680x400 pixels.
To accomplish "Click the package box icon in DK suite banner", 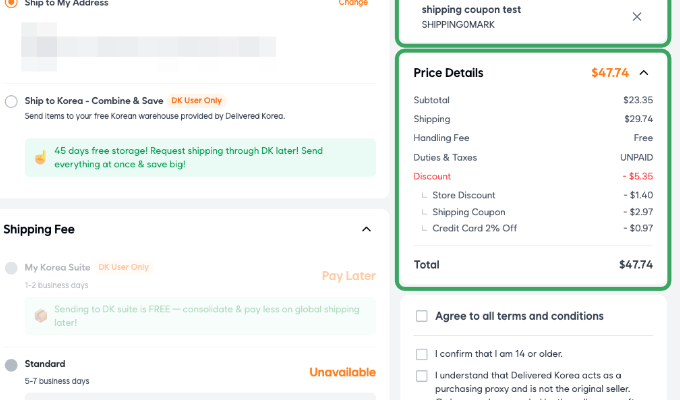I will click(x=41, y=316).
